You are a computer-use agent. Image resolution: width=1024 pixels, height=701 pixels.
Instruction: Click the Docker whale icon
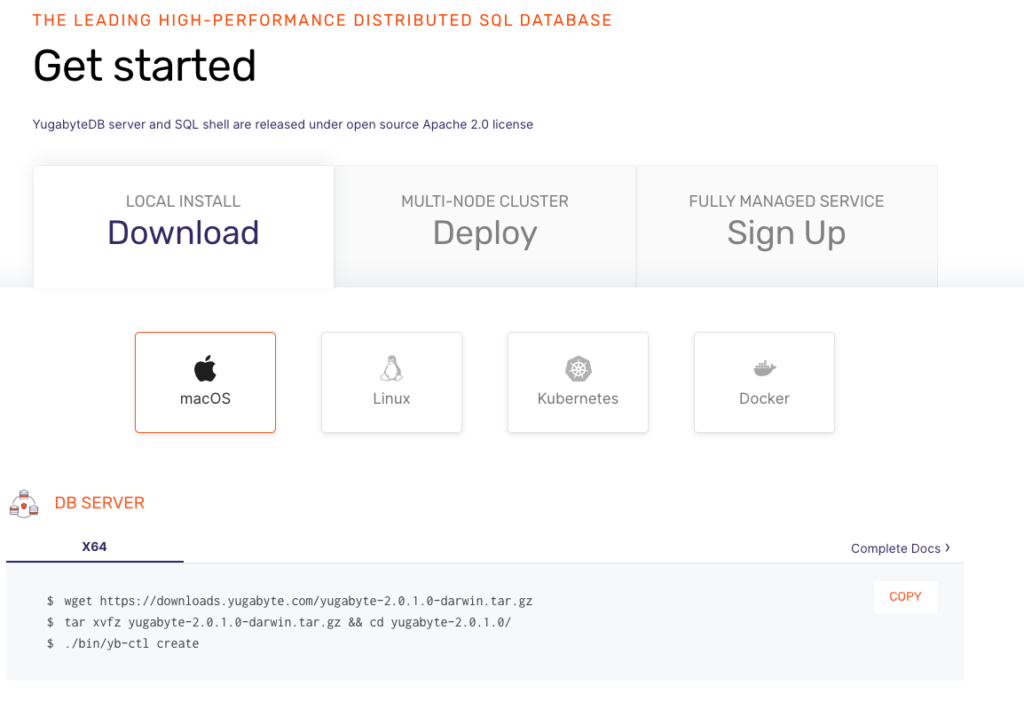pos(764,368)
